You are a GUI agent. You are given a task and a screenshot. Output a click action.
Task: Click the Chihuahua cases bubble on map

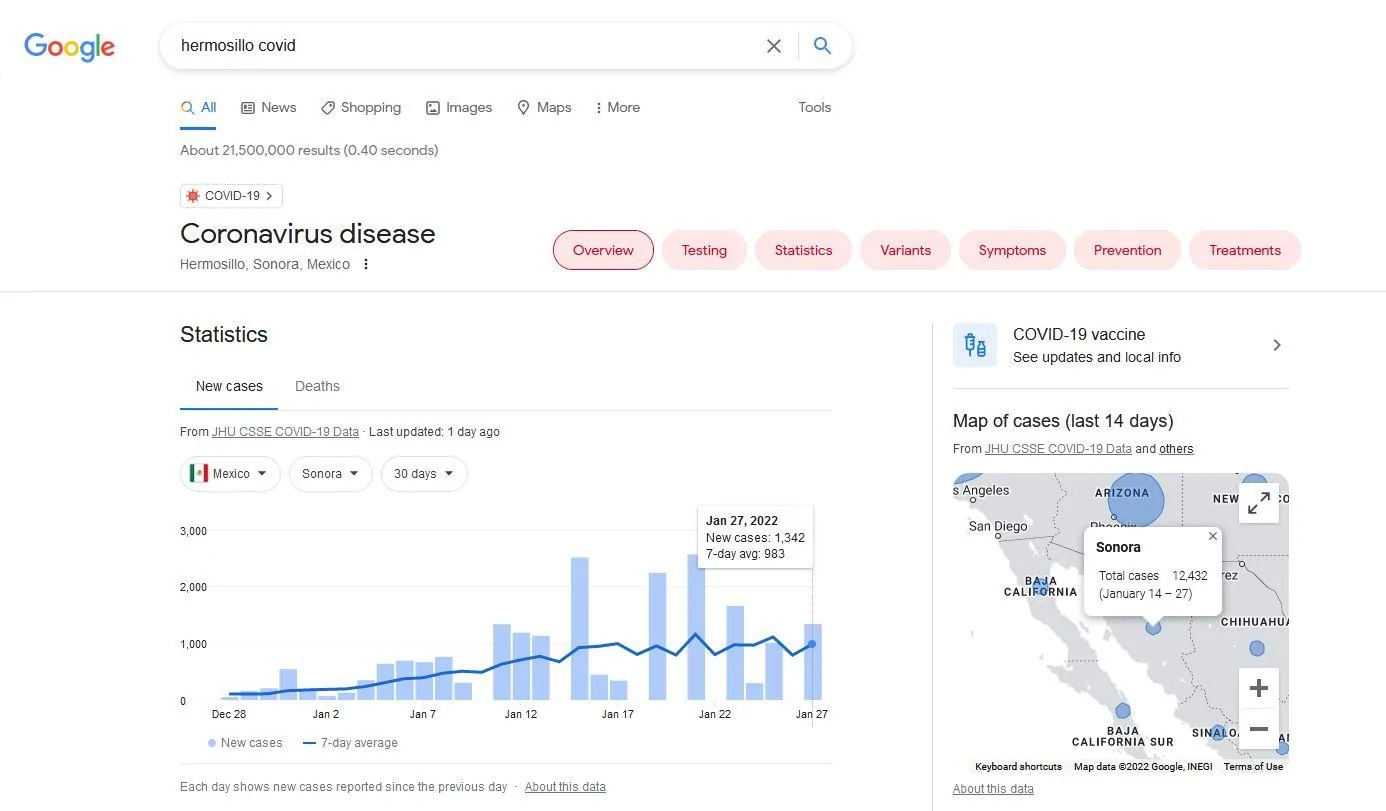click(x=1257, y=648)
